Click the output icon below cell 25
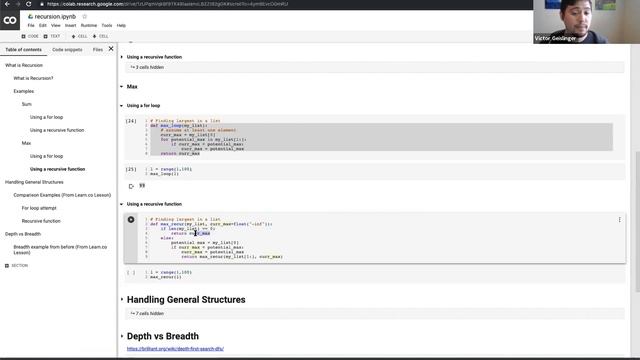 131,186
